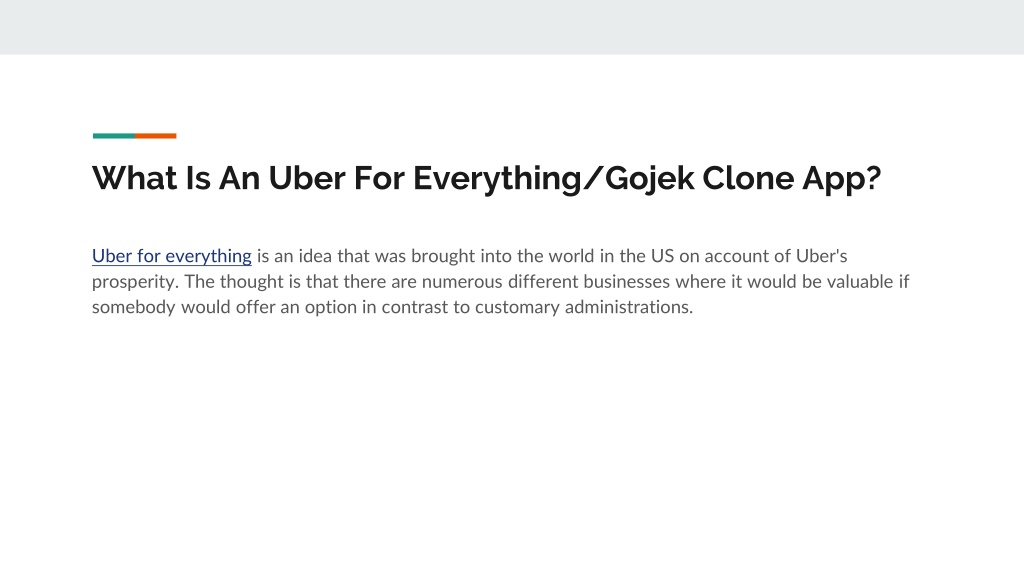Click the word 'administrations' ending the paragraph
Viewport: 1024px width, 576px height.
[627, 307]
